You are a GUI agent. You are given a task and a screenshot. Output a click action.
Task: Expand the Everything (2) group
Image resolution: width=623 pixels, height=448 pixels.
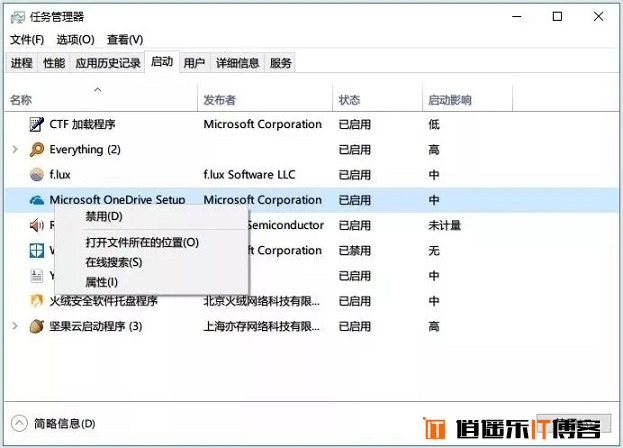[15, 149]
